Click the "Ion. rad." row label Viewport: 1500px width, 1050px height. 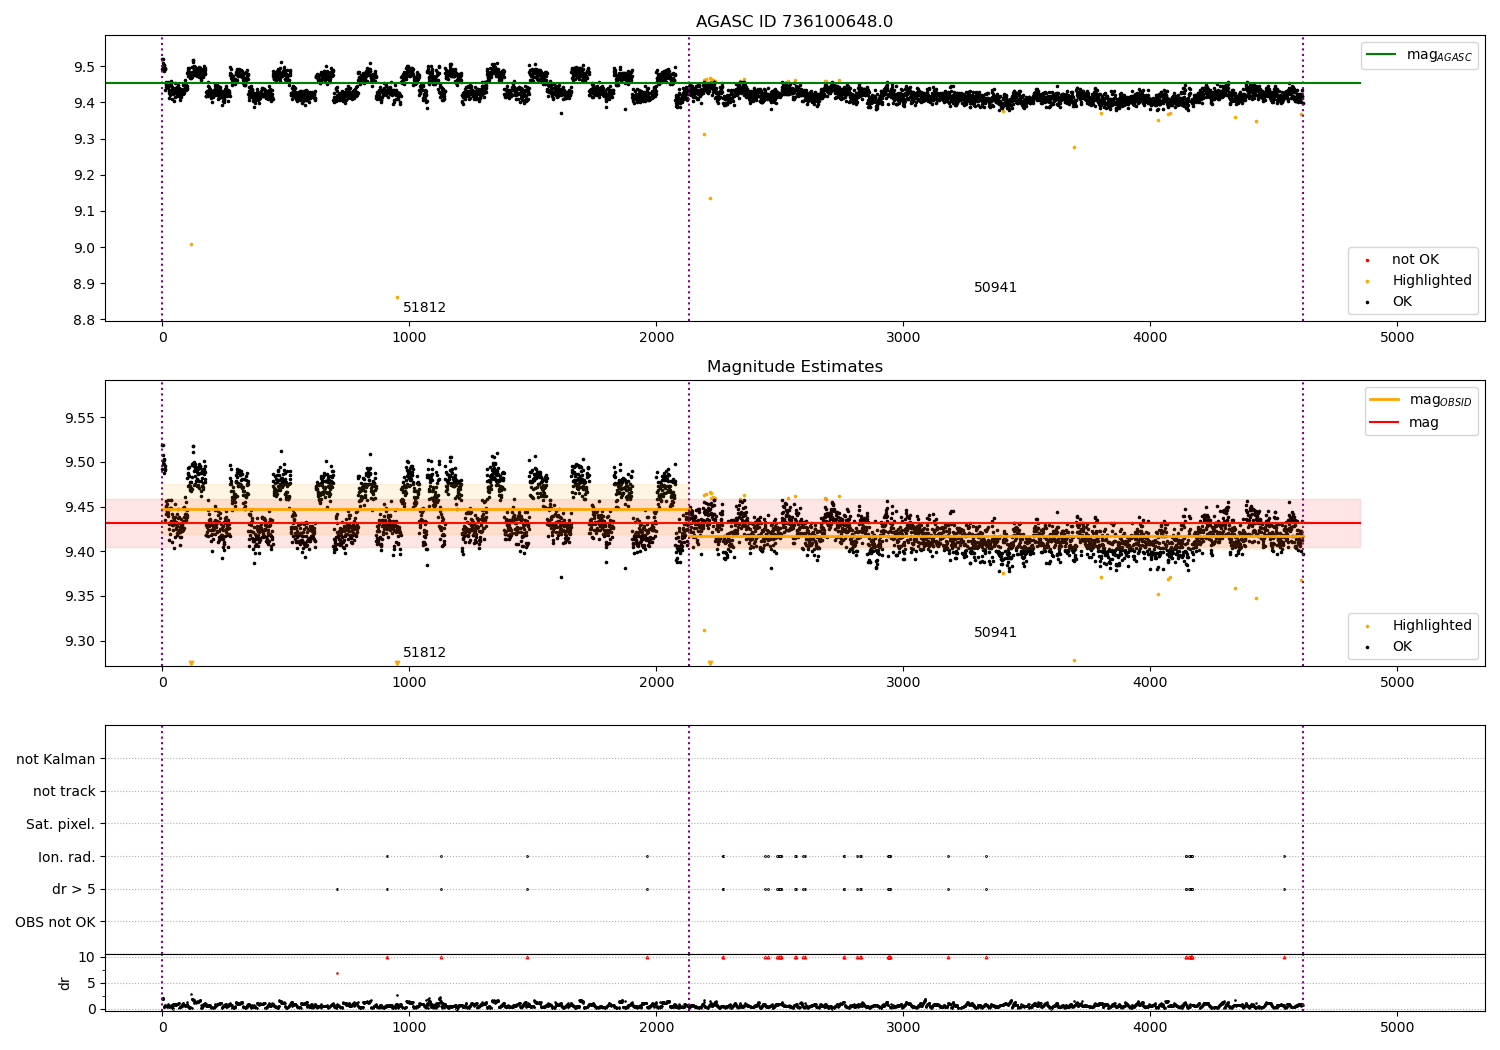pyautogui.click(x=67, y=857)
